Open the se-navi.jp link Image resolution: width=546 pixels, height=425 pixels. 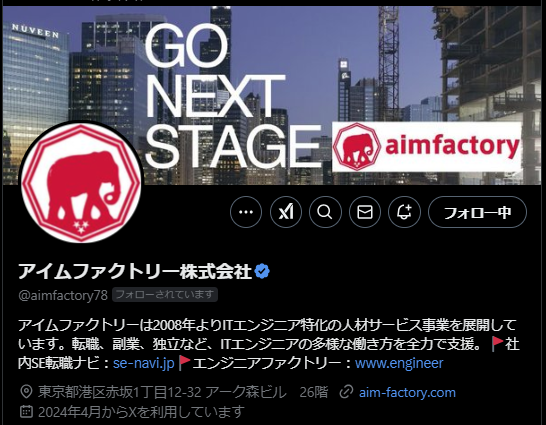coord(143,363)
